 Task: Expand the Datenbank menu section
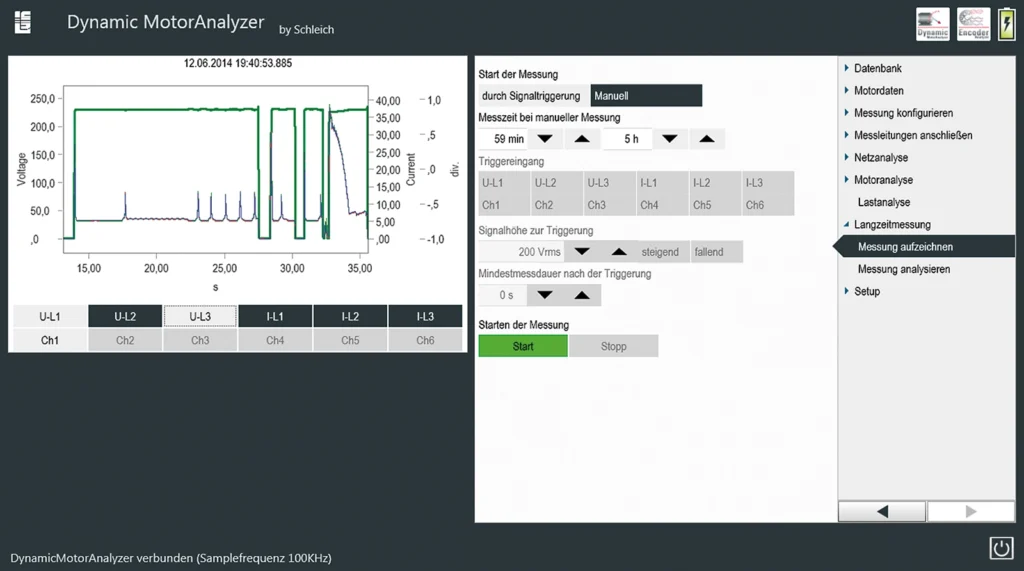coord(877,68)
